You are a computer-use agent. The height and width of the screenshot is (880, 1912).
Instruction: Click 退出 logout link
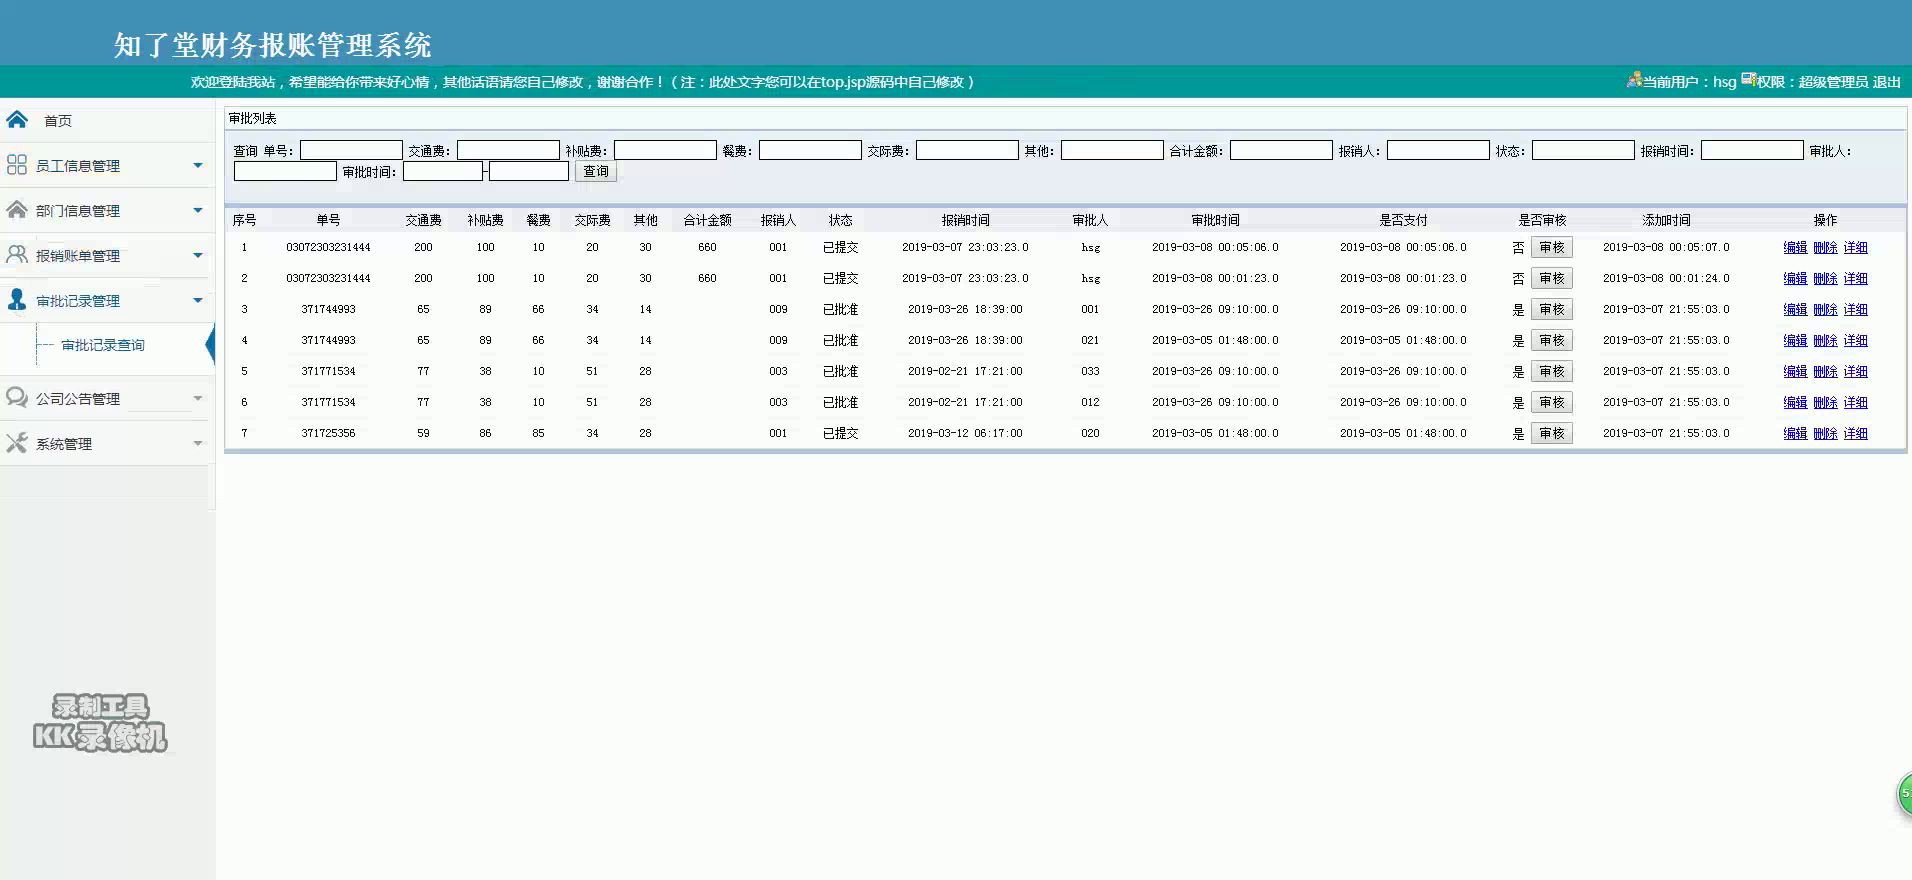coord(1886,82)
